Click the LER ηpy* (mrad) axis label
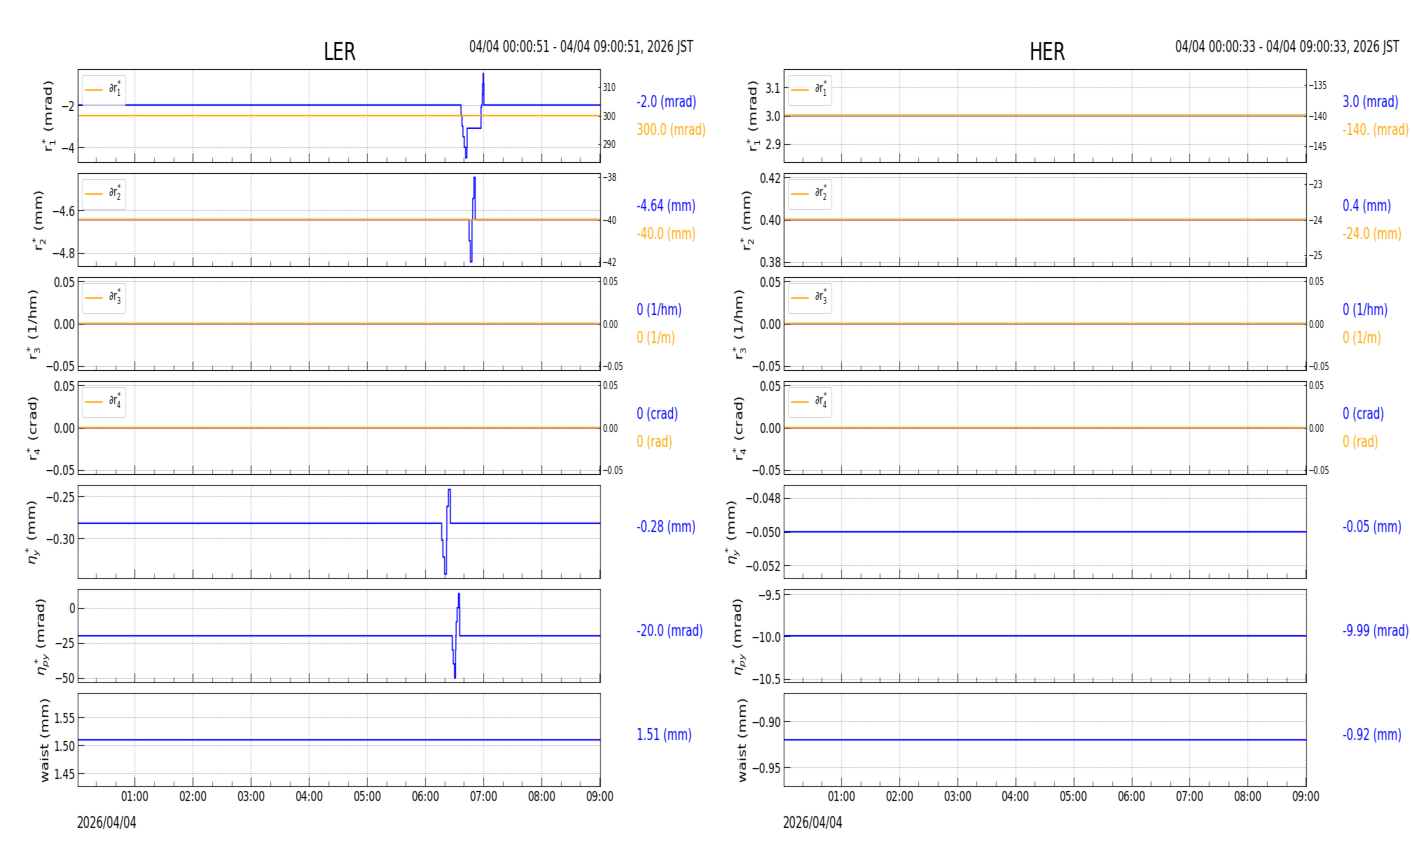This screenshot has width=1412, height=864. pyautogui.click(x=40, y=636)
